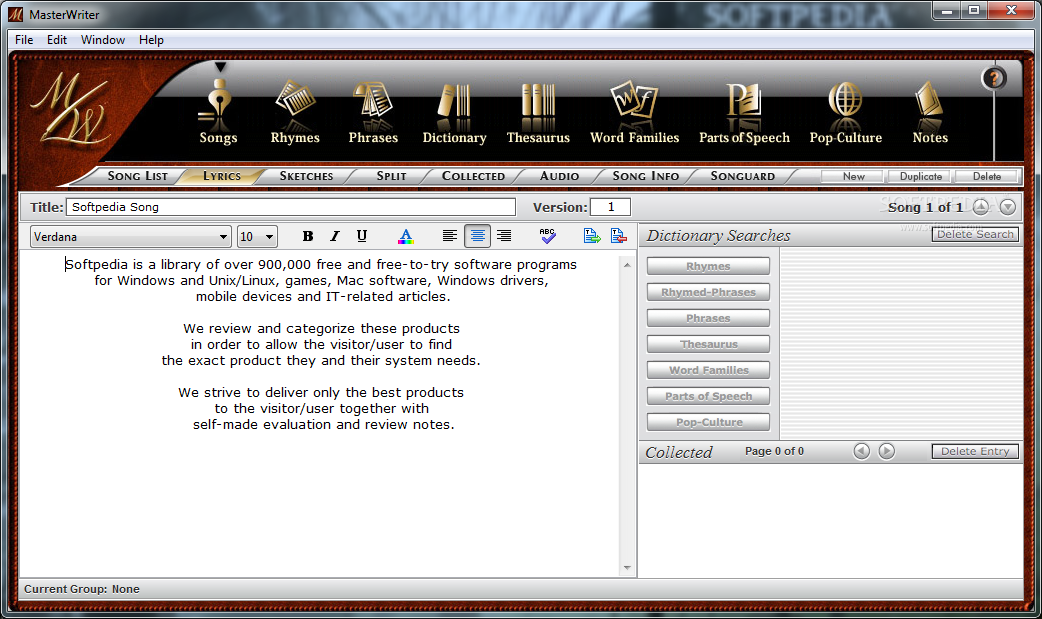Click the Duplicate song button
Image resolution: width=1042 pixels, height=619 pixels.
(920, 176)
